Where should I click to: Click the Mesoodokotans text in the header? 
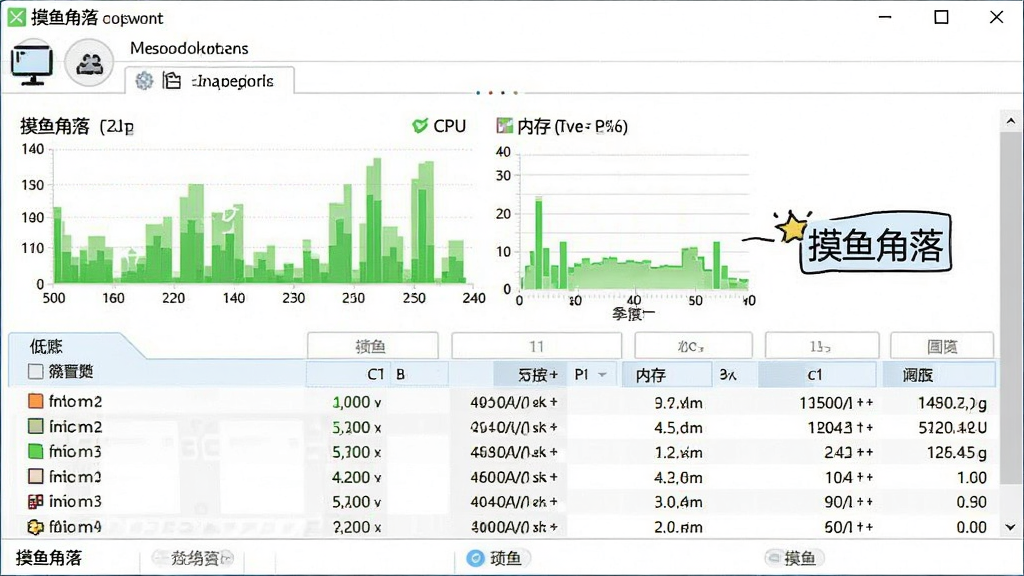[x=189, y=48]
